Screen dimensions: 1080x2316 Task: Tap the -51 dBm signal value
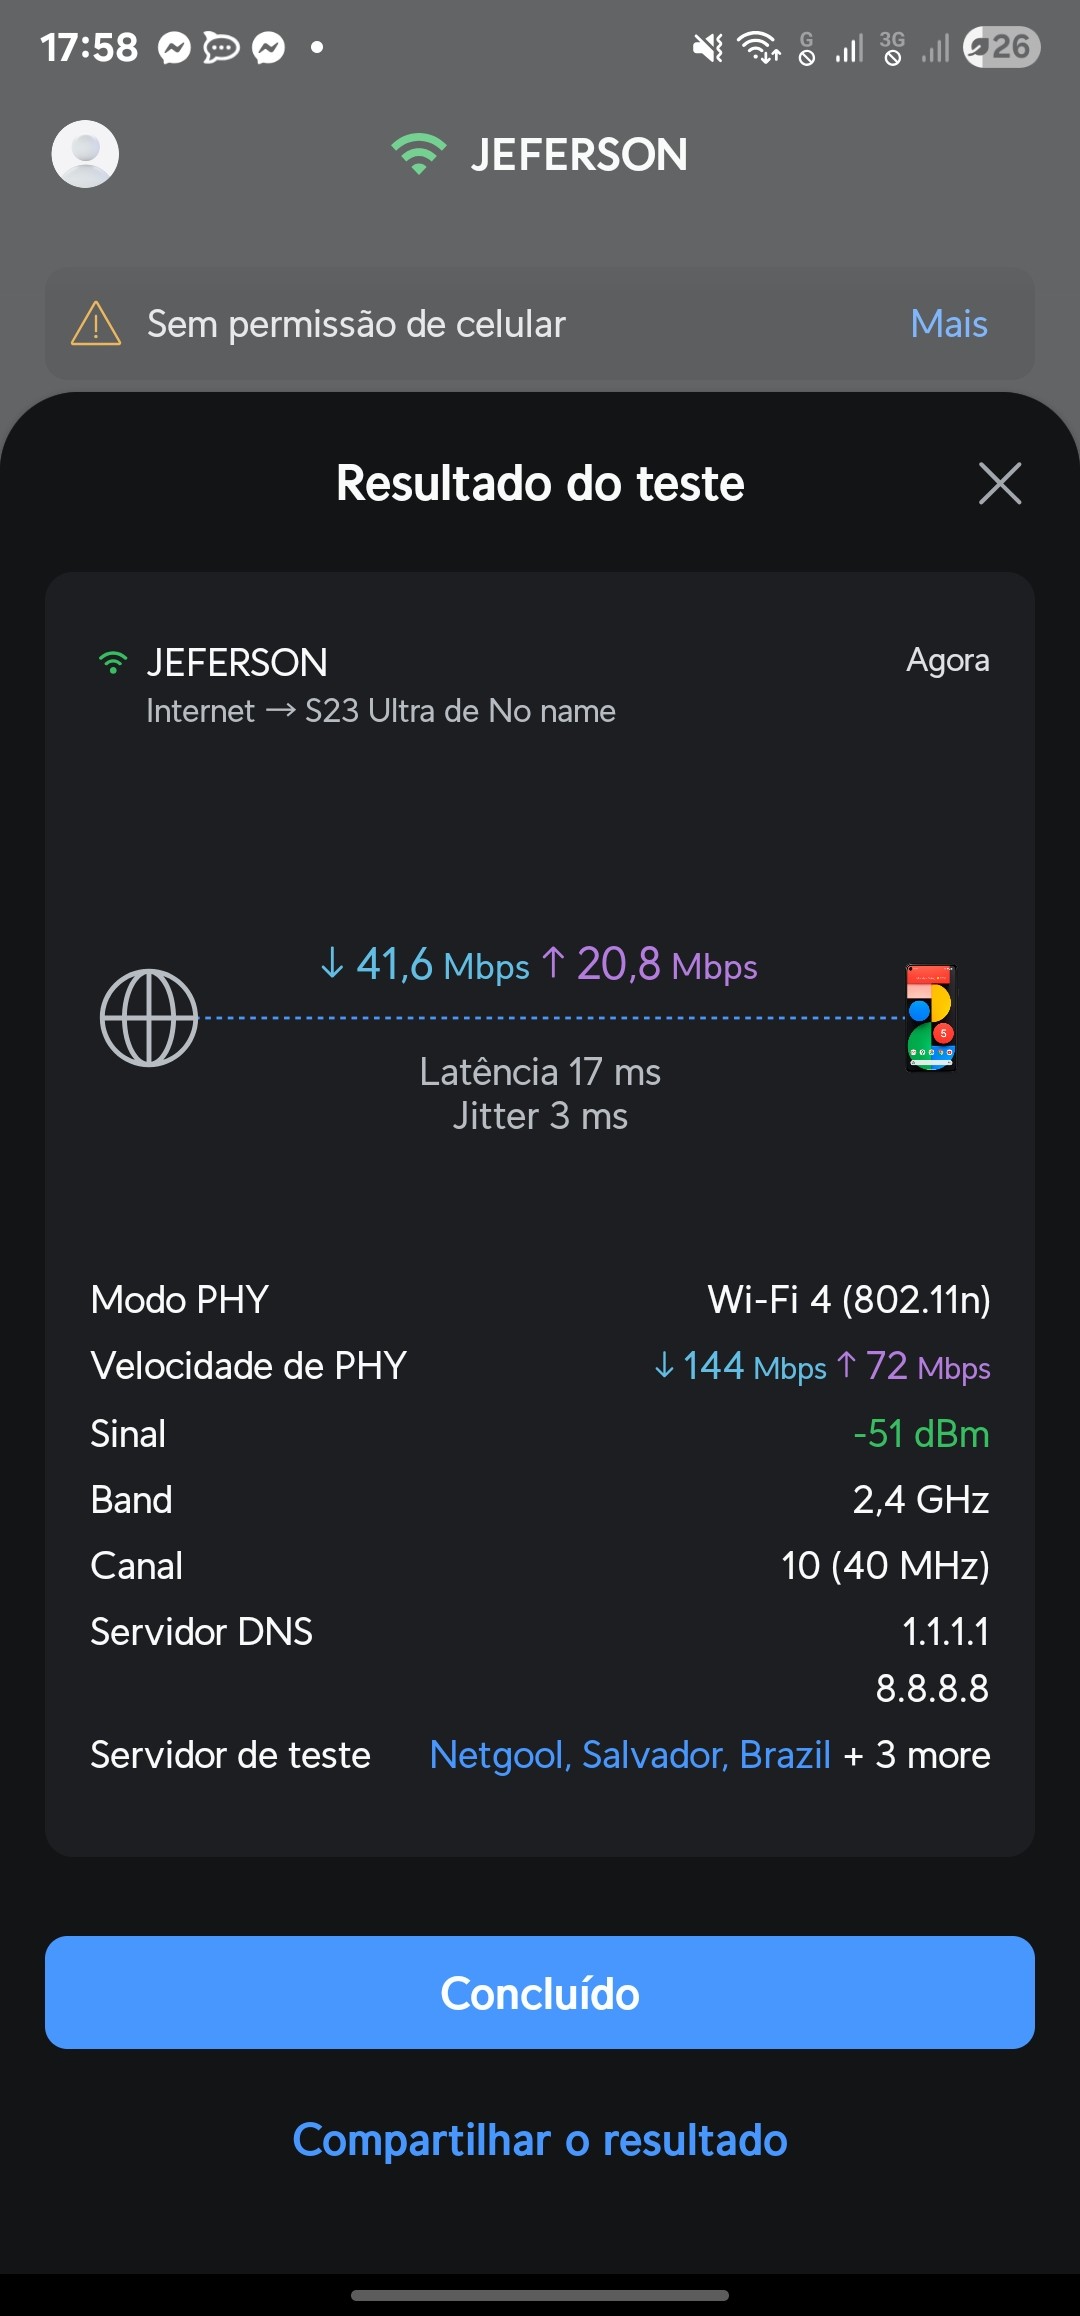pos(920,1434)
